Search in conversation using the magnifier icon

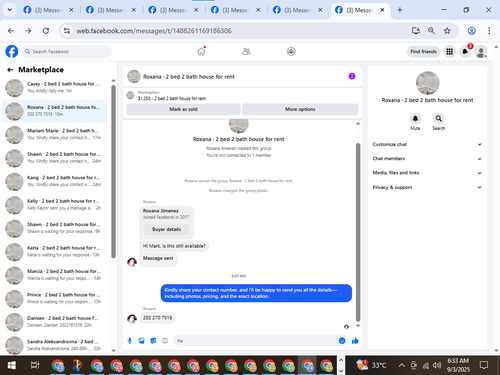[439, 118]
